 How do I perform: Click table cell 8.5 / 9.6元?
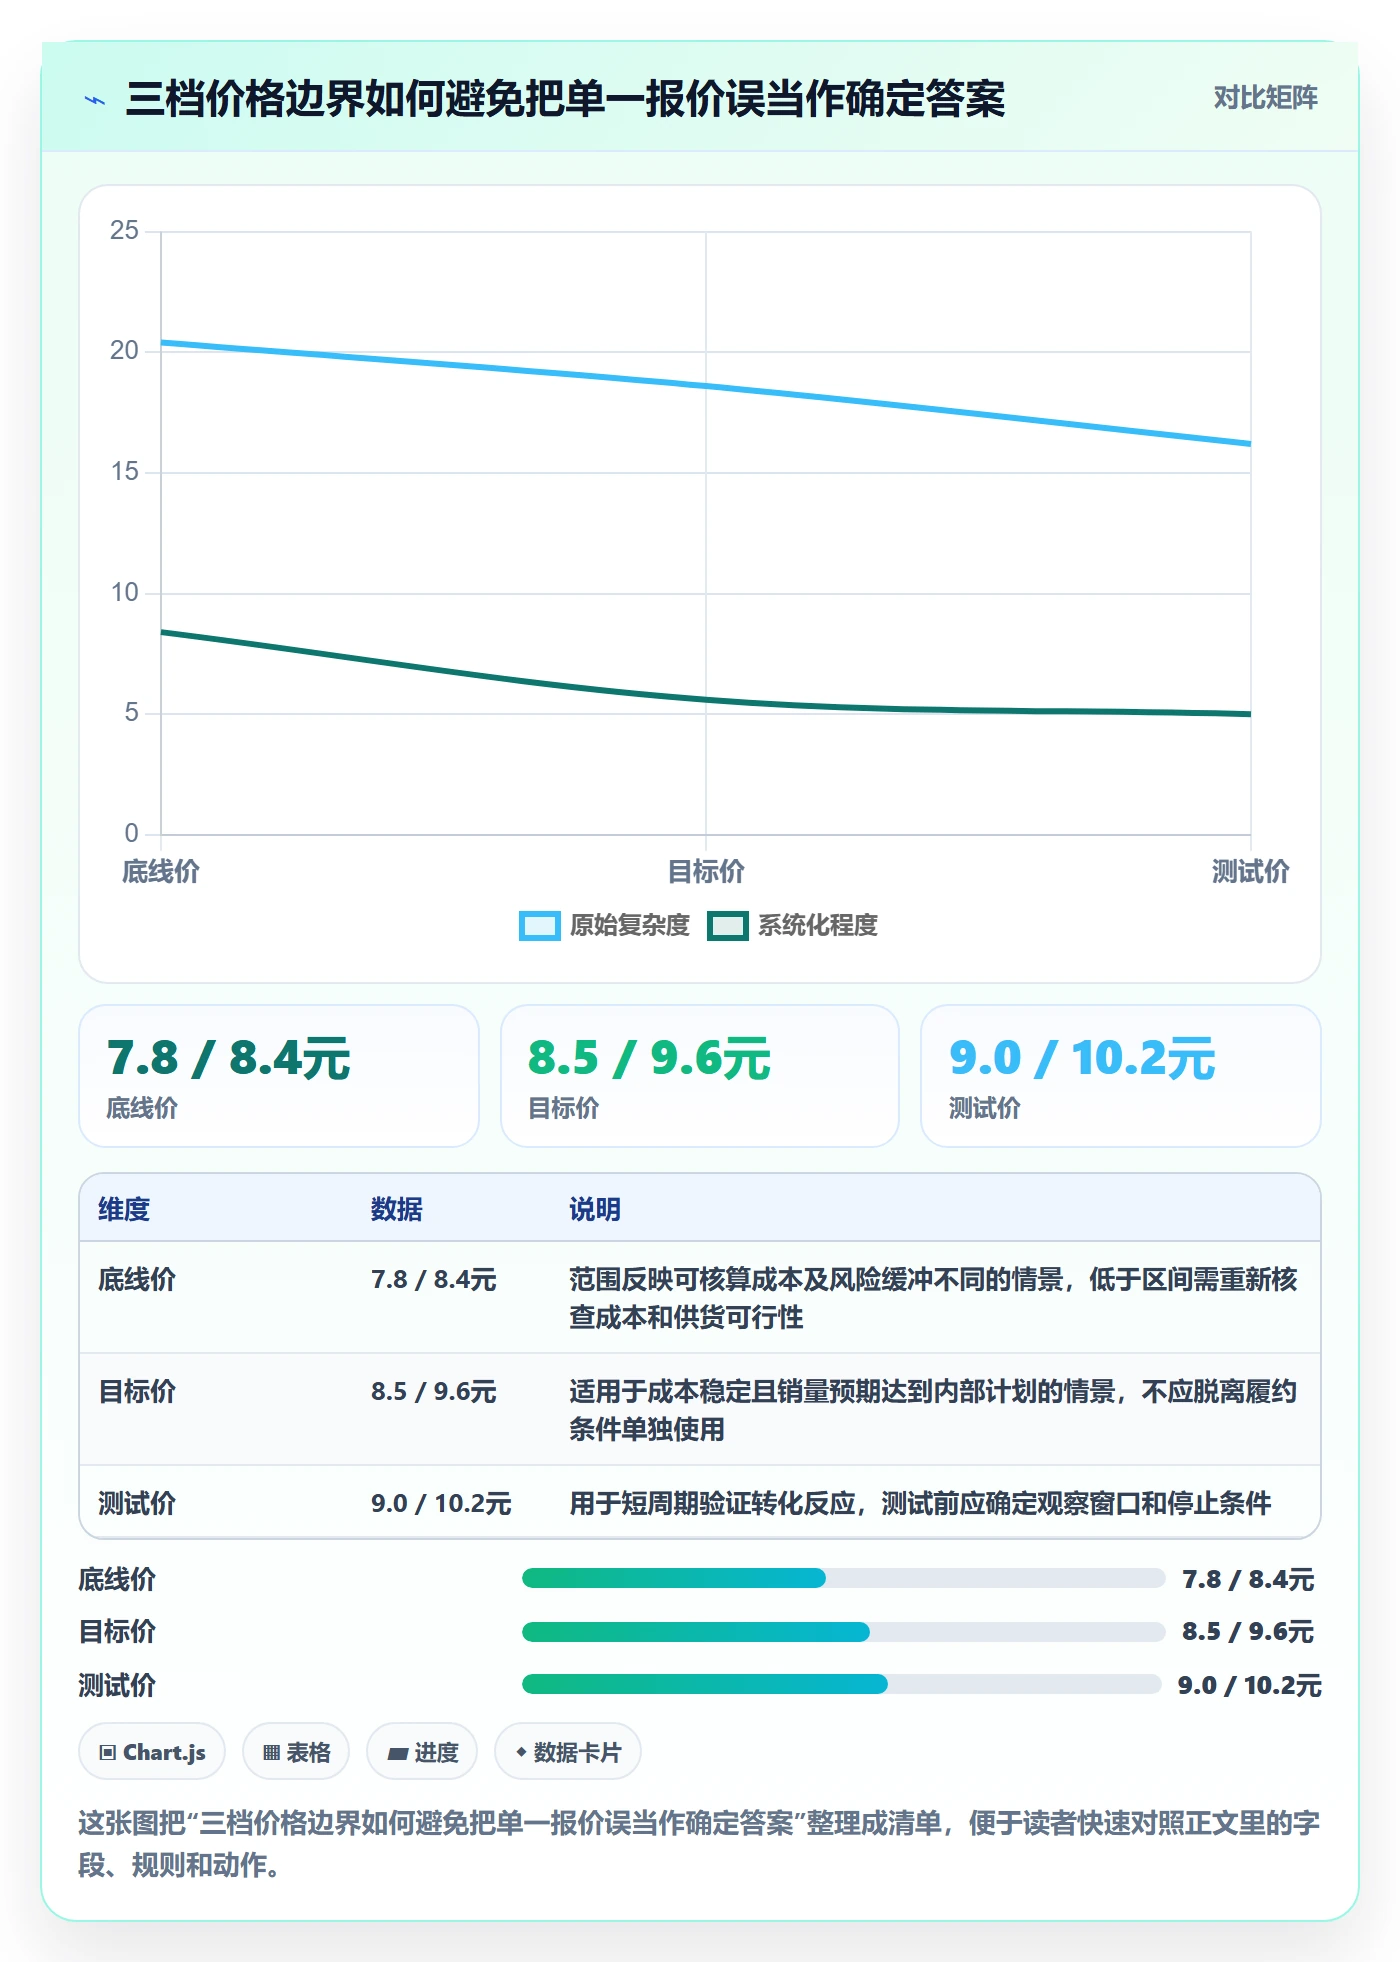pyautogui.click(x=434, y=1392)
